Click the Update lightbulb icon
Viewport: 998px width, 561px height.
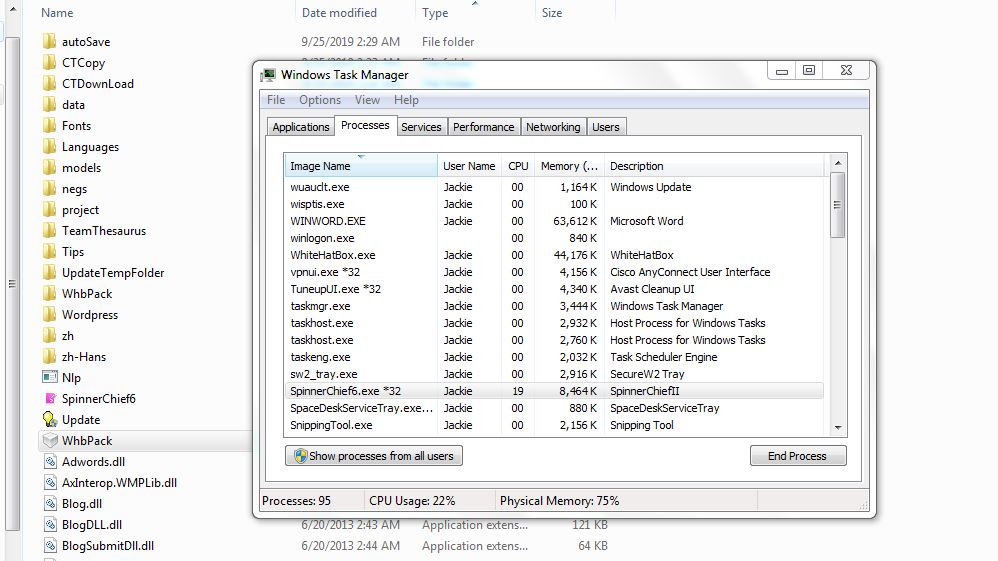[49, 419]
